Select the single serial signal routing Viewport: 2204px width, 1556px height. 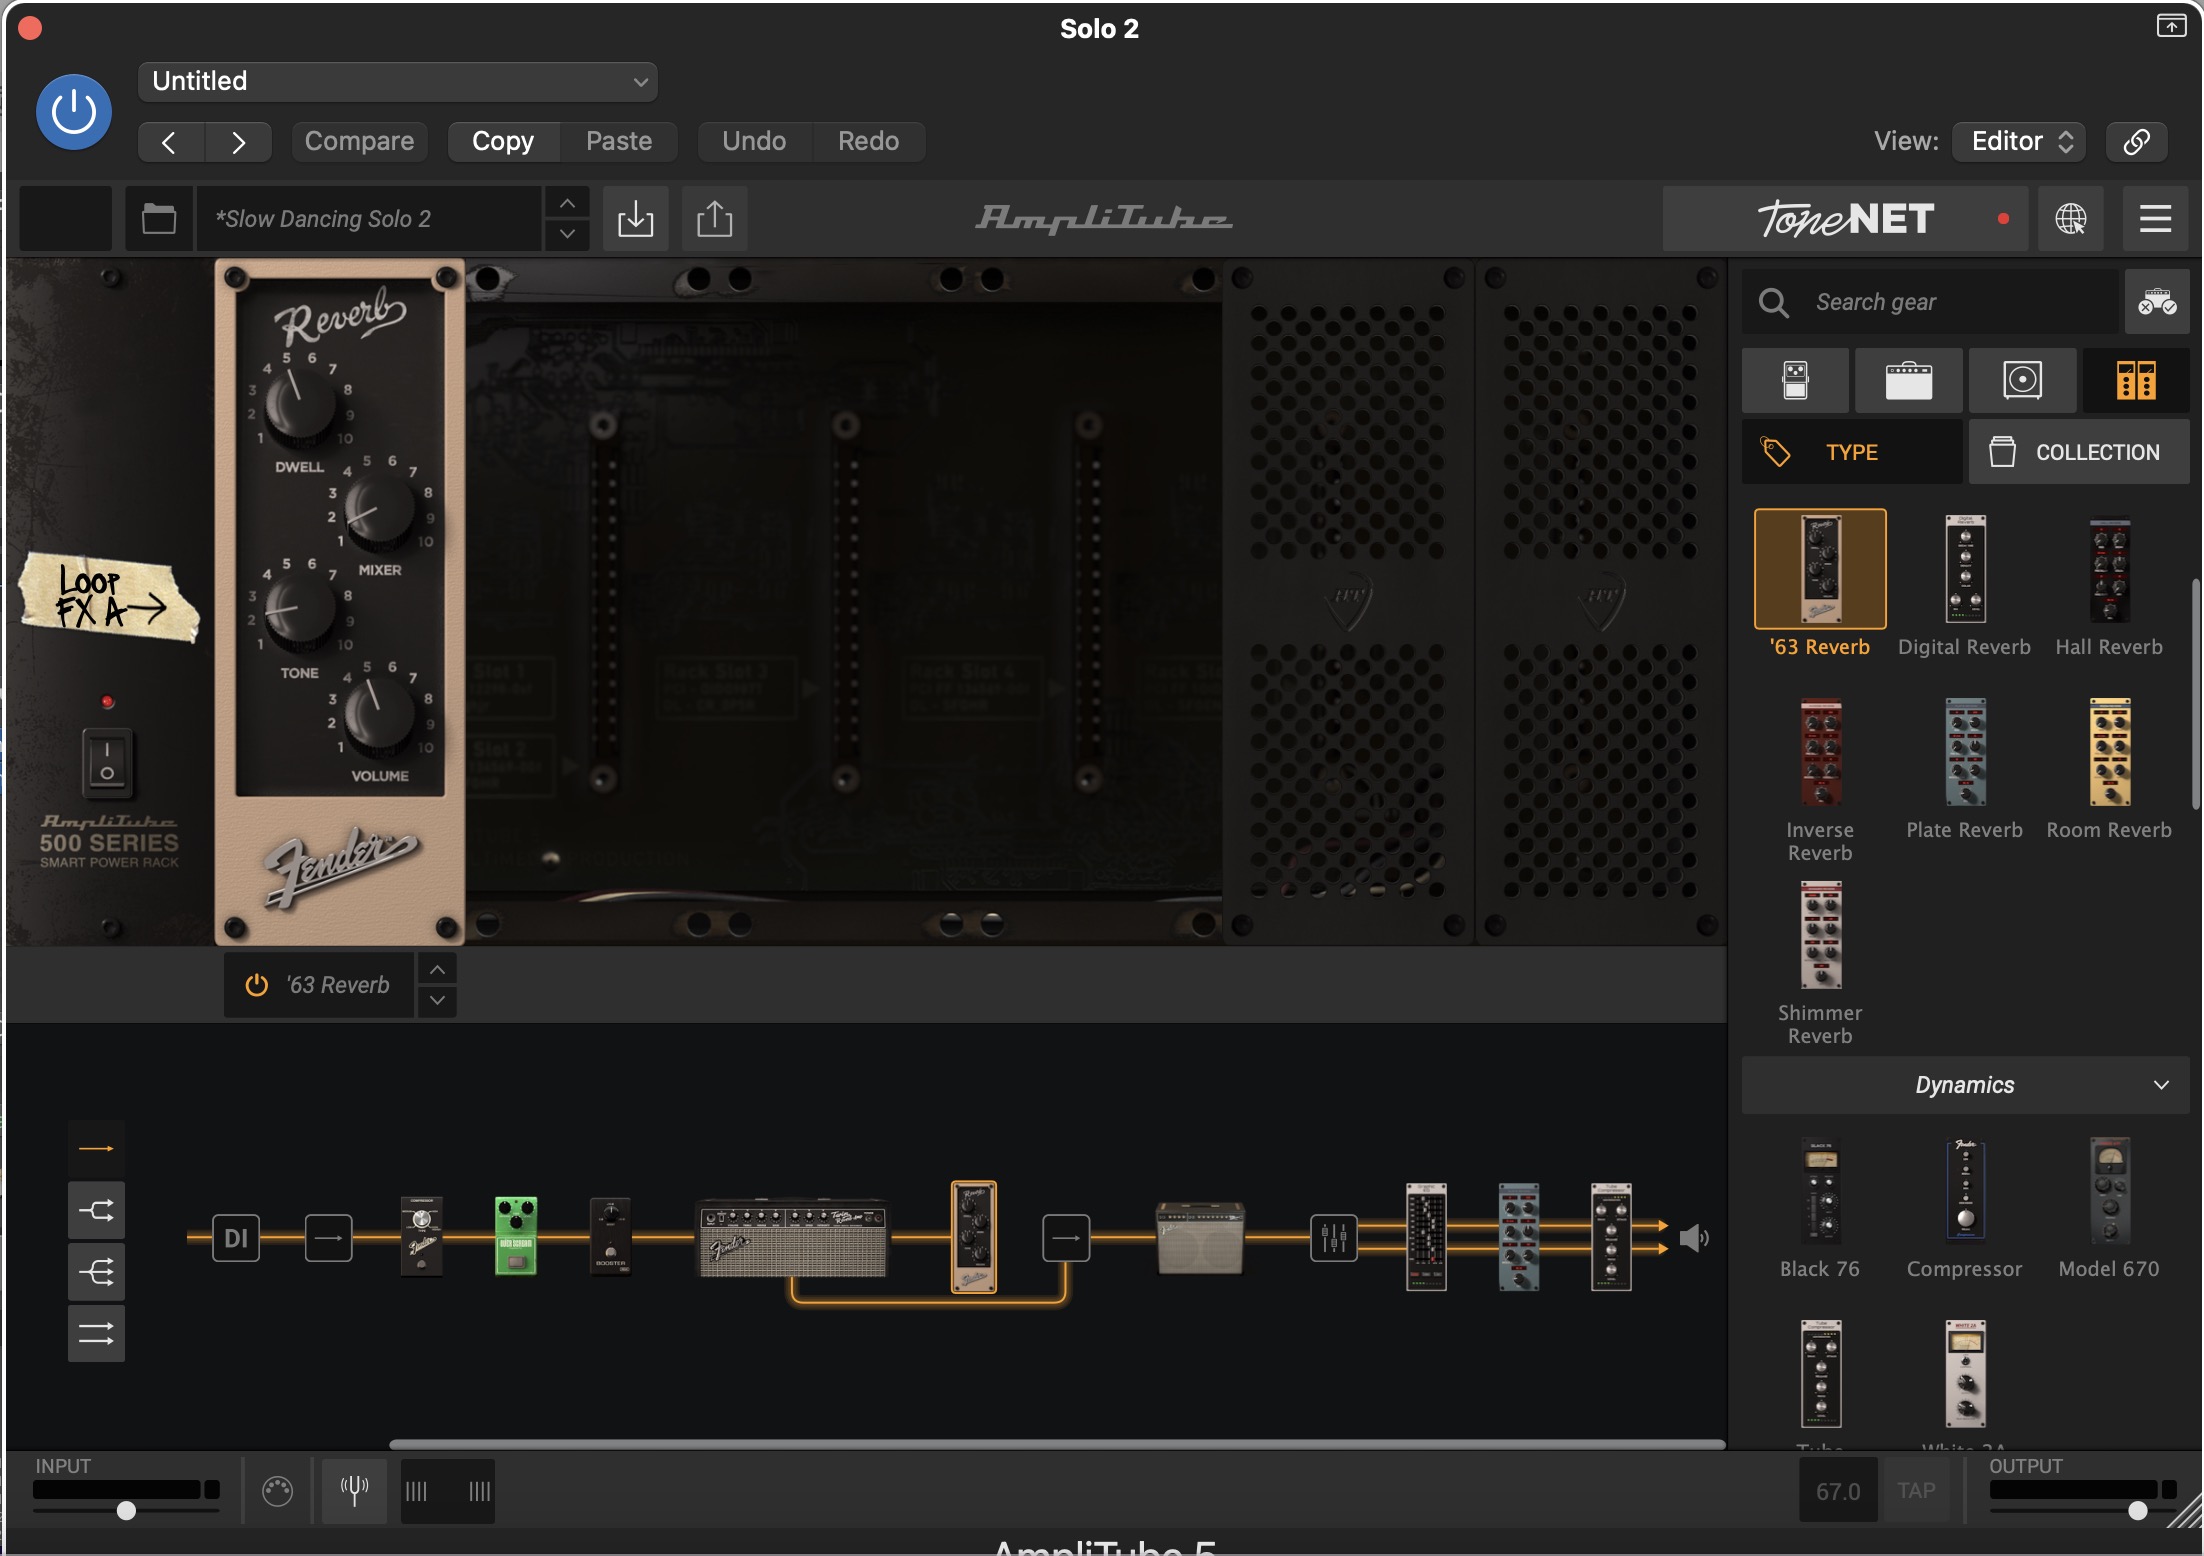tap(96, 1149)
